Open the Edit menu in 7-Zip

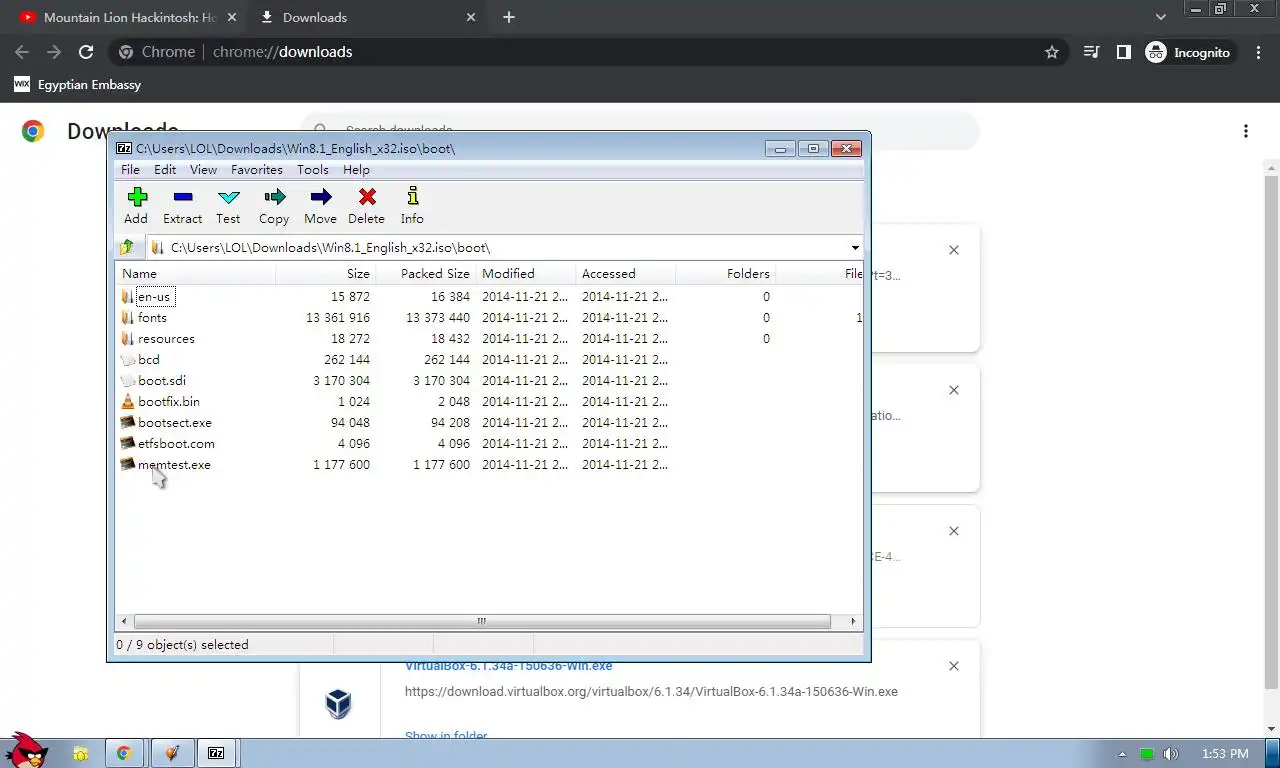pyautogui.click(x=165, y=170)
